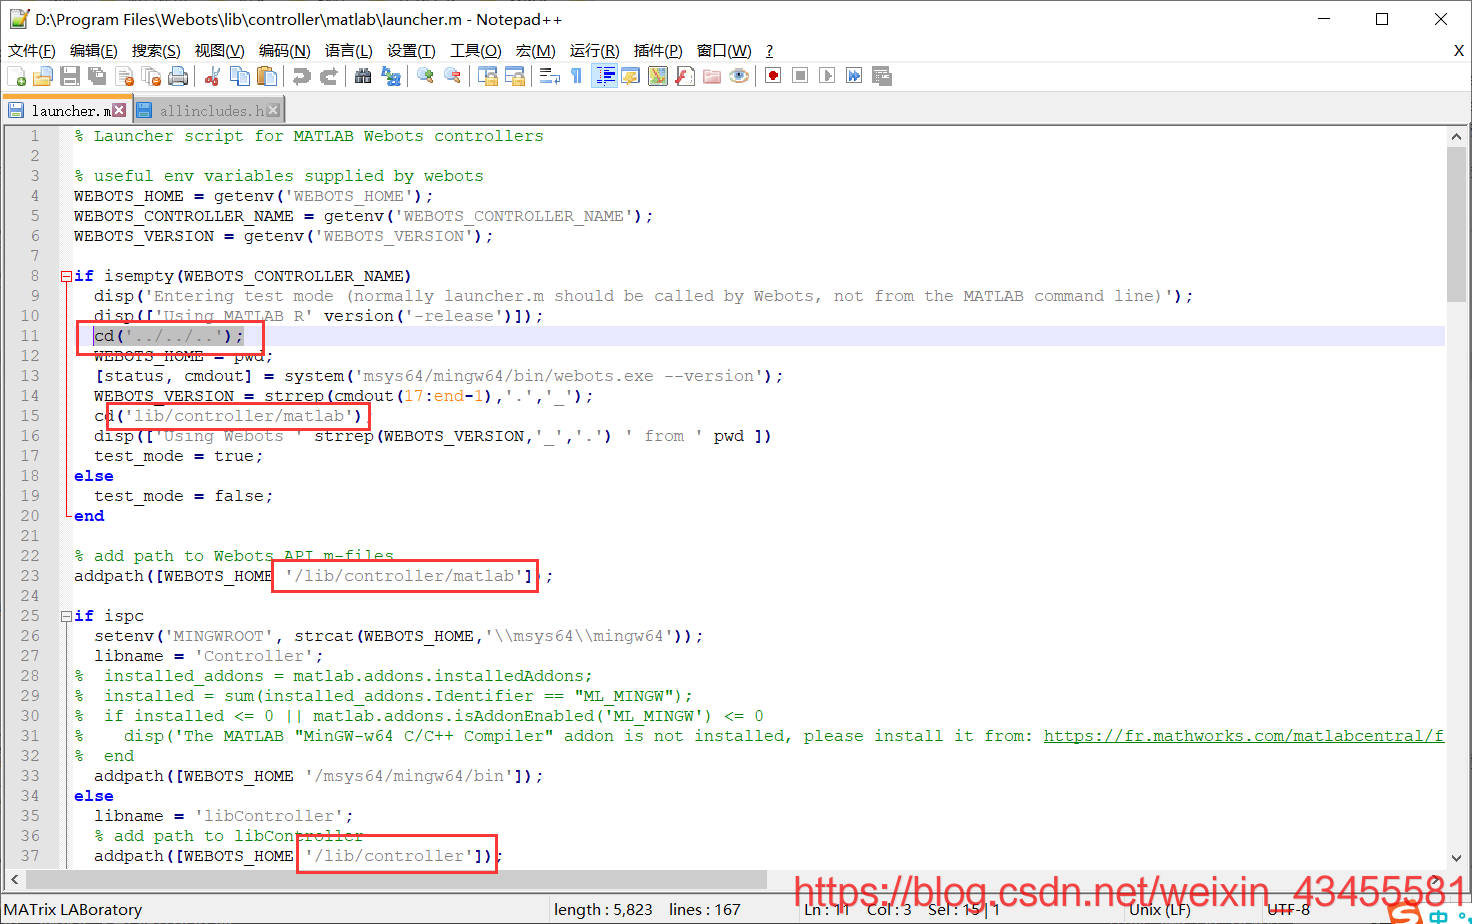The height and width of the screenshot is (924, 1472).
Task: Open the fr.mathworks.com link on line 31
Action: [1244, 736]
